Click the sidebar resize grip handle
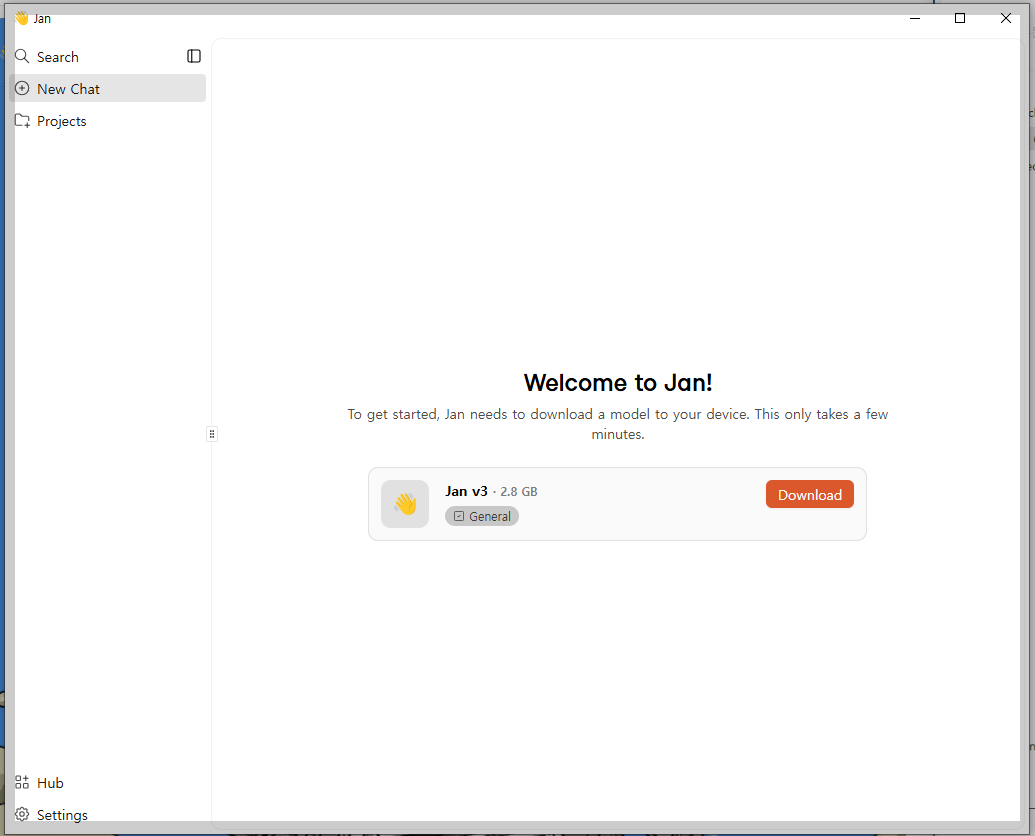 (x=211, y=434)
